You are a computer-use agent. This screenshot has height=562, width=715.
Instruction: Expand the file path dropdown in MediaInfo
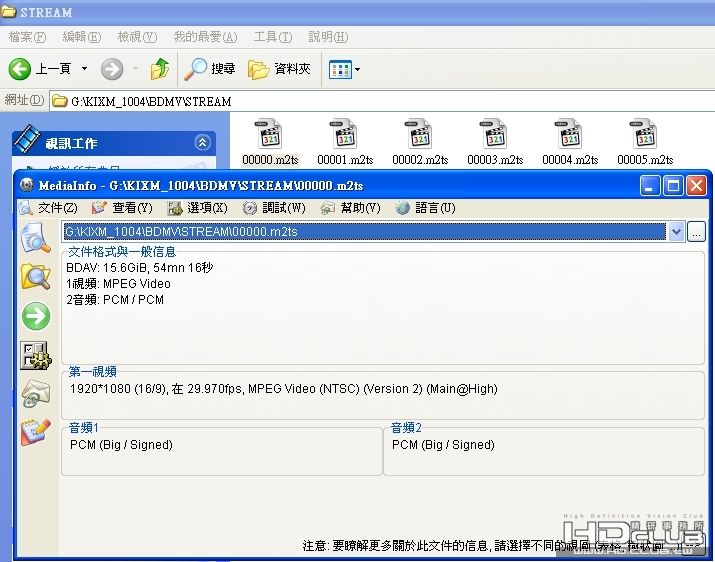[x=676, y=232]
